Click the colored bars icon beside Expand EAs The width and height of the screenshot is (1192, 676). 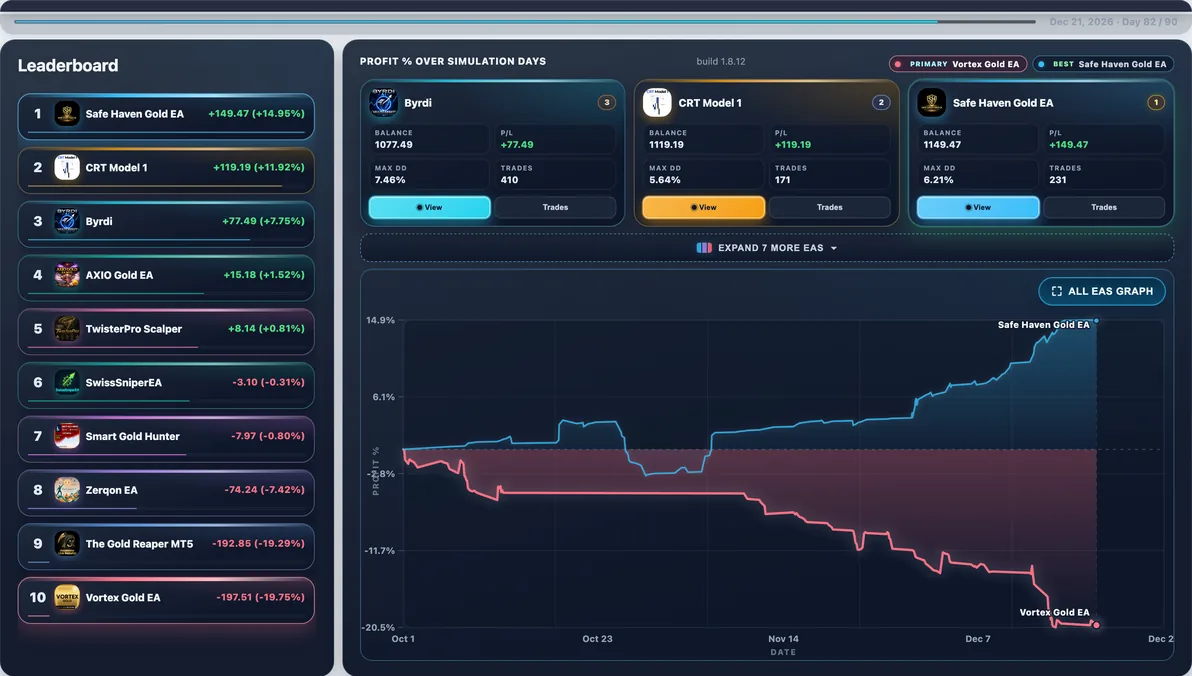click(x=704, y=248)
